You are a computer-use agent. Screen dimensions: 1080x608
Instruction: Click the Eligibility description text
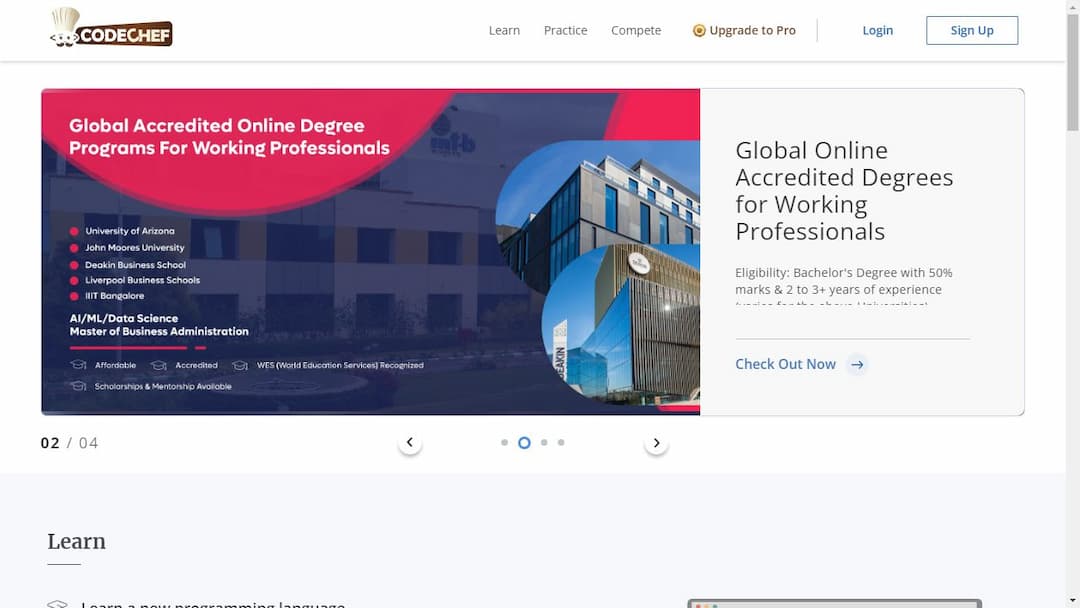click(843, 281)
